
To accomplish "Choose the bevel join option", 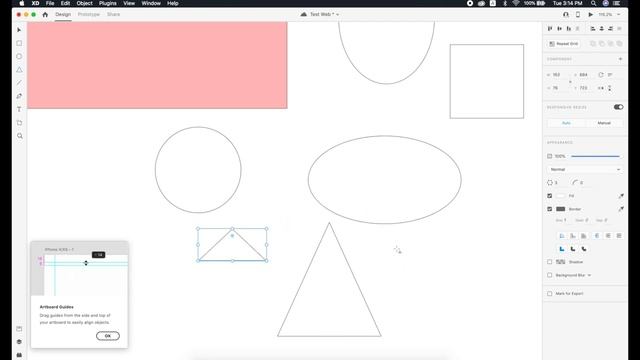I will point(584,249).
